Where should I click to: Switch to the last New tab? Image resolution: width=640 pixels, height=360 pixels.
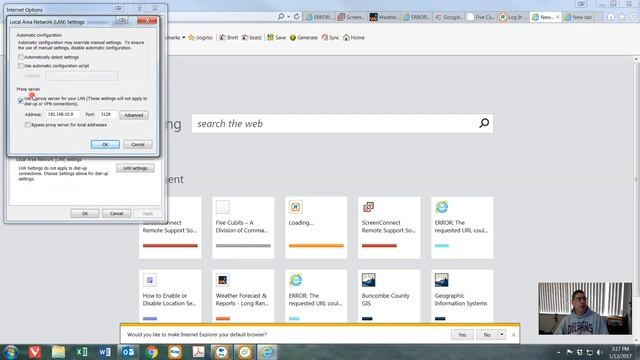click(x=578, y=17)
